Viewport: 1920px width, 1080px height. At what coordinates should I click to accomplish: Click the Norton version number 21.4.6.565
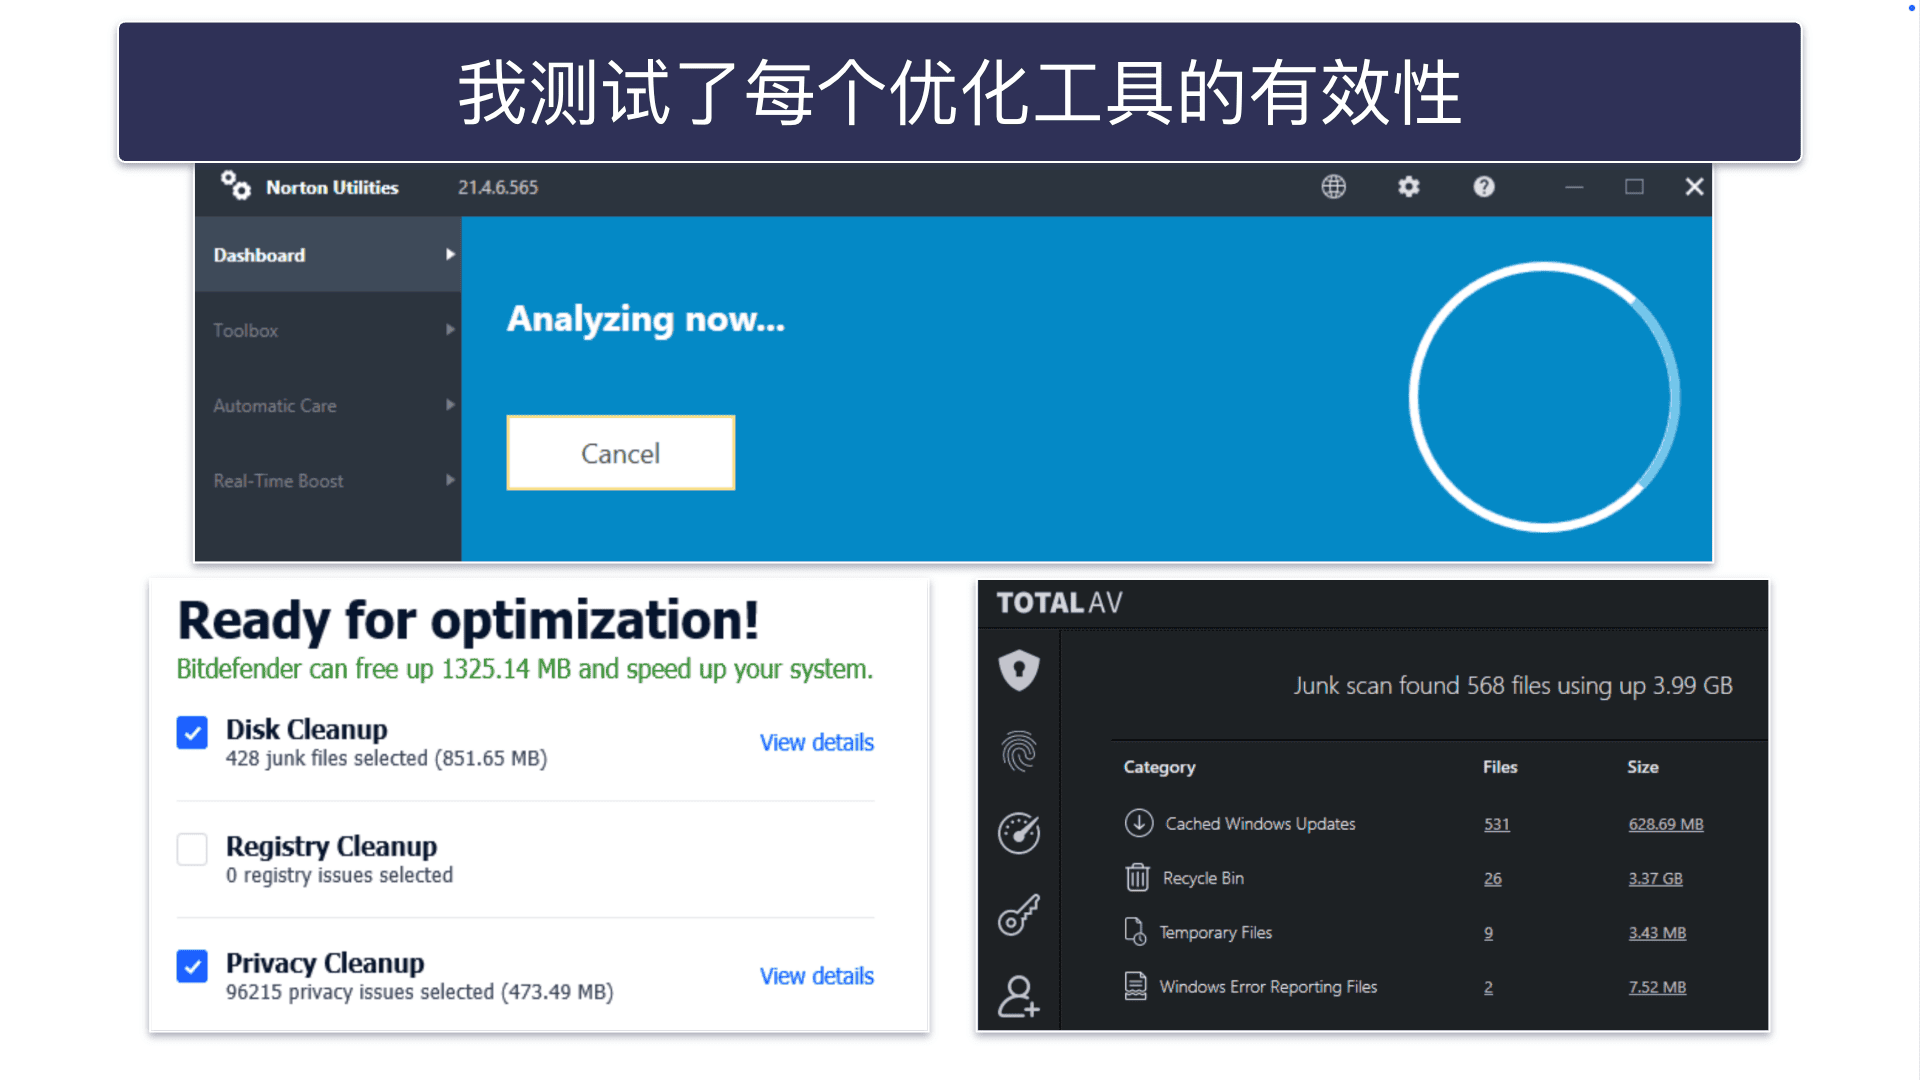(x=498, y=187)
